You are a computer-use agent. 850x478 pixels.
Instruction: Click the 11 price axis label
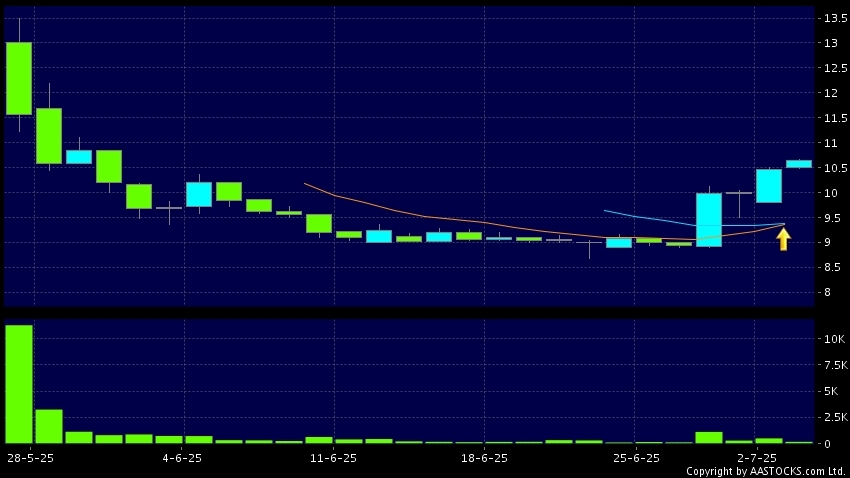[x=830, y=143]
